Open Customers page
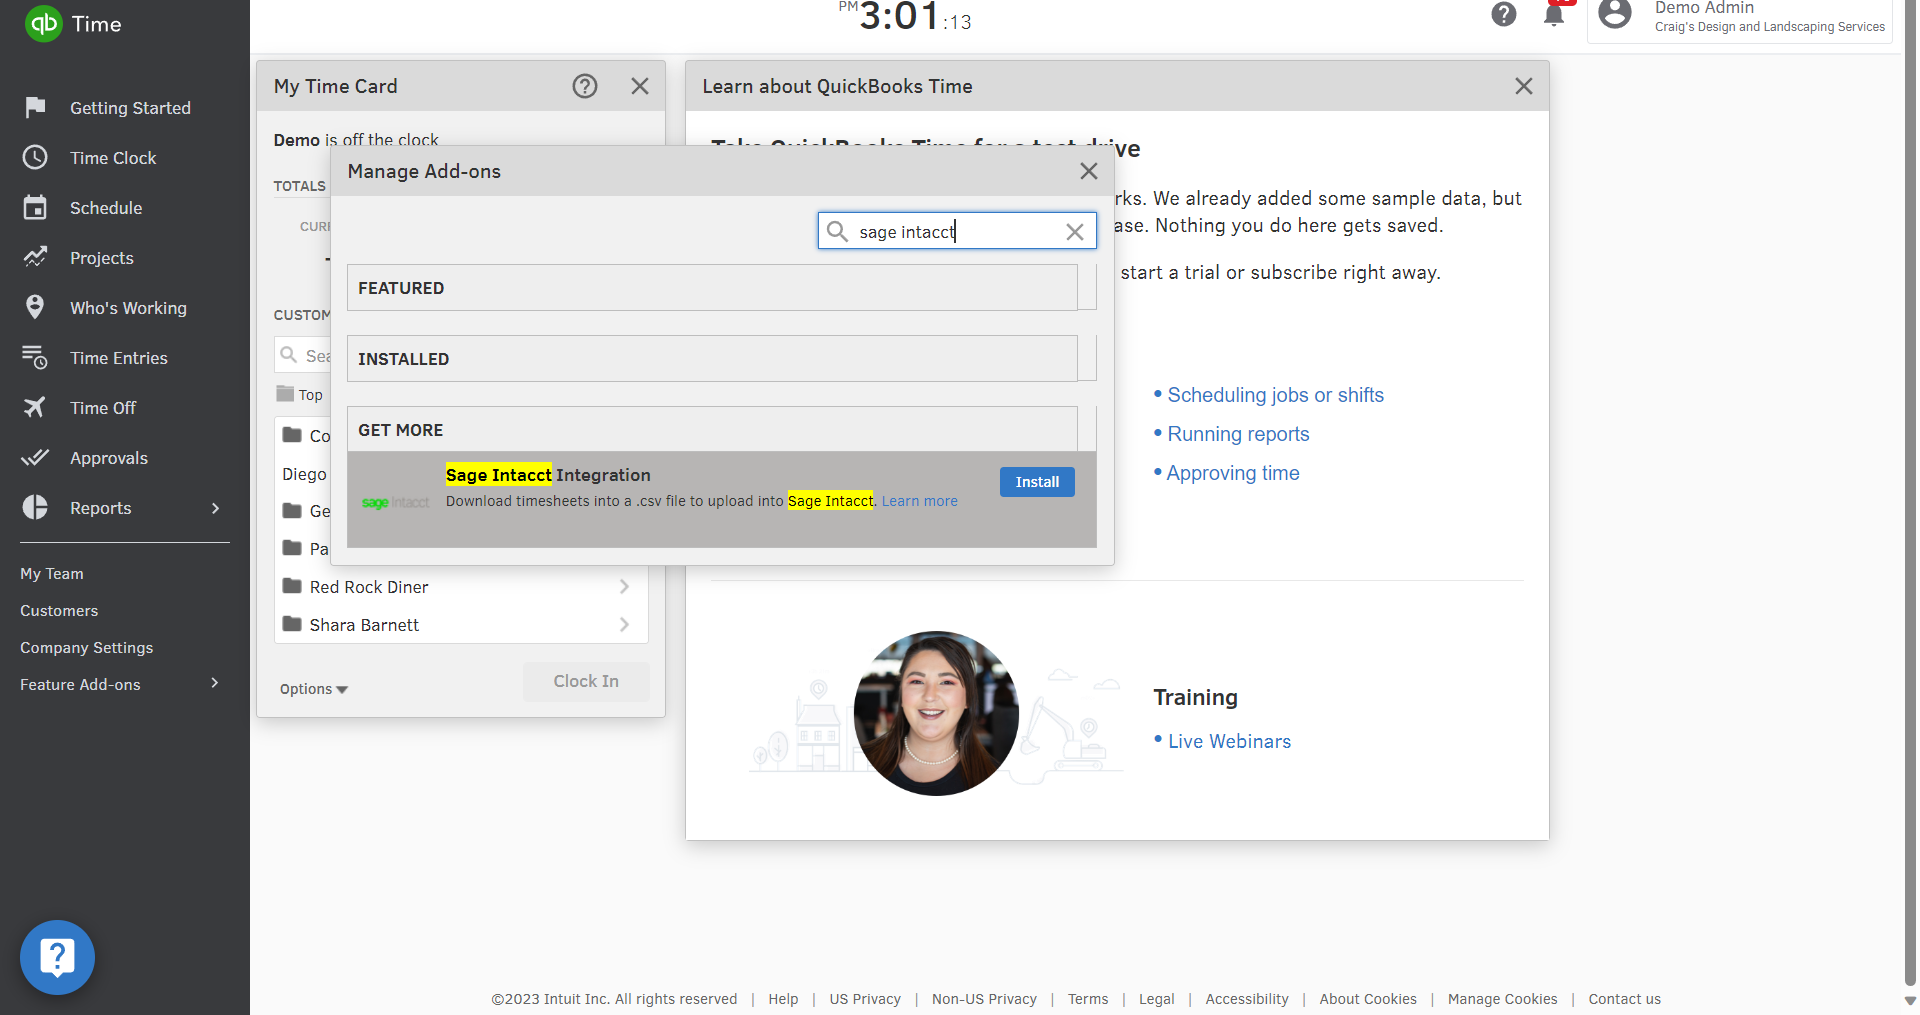The width and height of the screenshot is (1920, 1015). coord(59,611)
